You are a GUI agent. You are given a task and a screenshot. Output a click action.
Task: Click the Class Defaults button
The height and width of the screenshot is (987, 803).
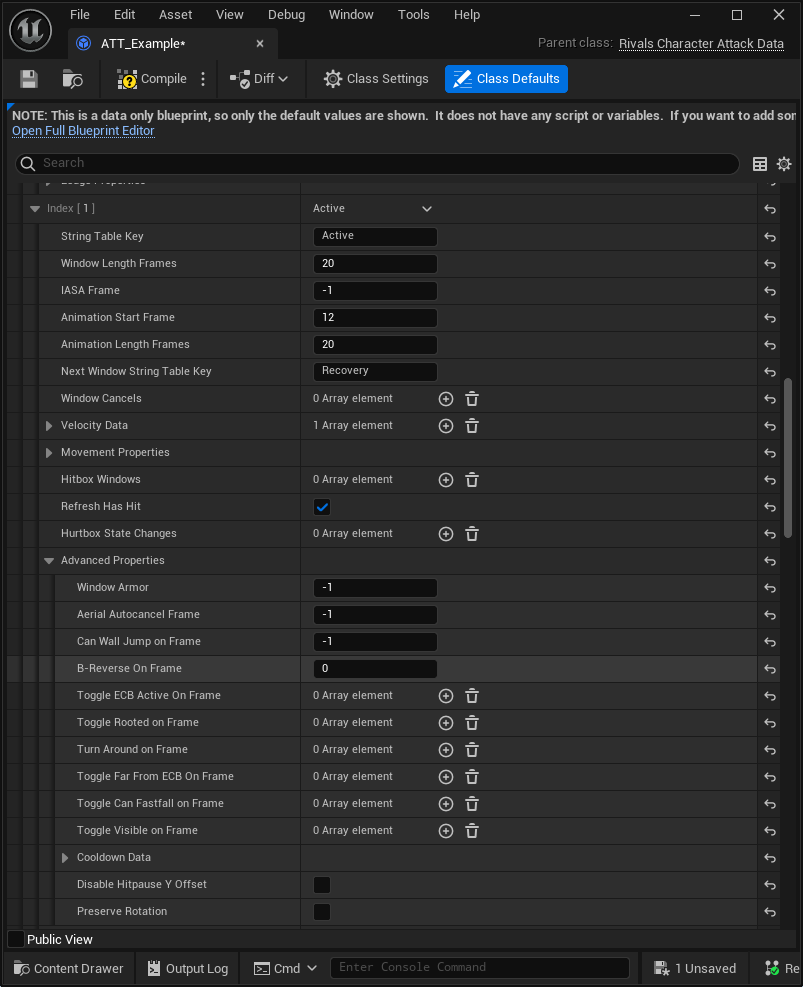(x=506, y=79)
